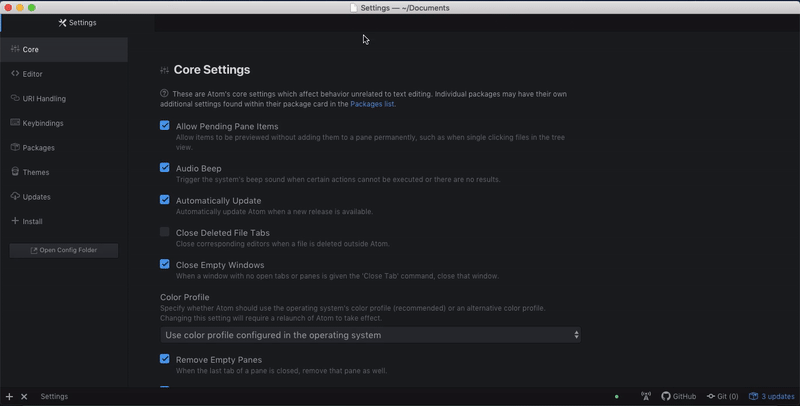Click the plus icon in status bar
Image resolution: width=800 pixels, height=406 pixels.
9,396
